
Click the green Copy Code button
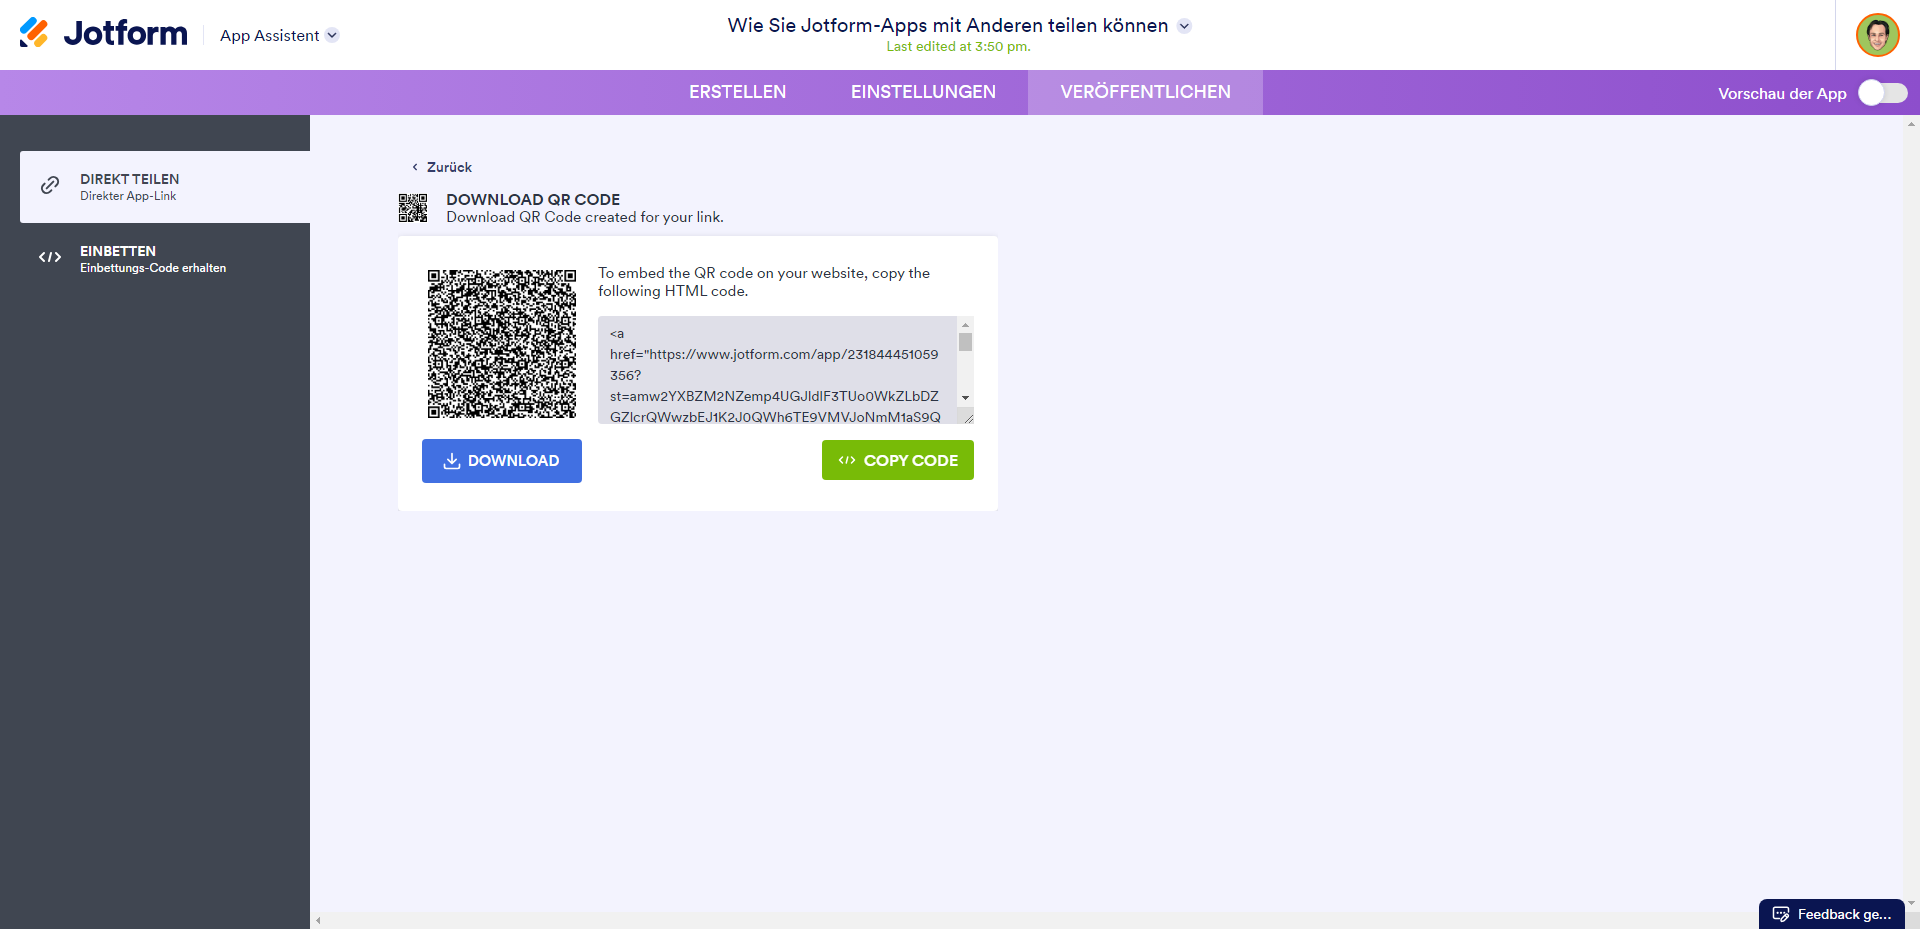(x=898, y=460)
